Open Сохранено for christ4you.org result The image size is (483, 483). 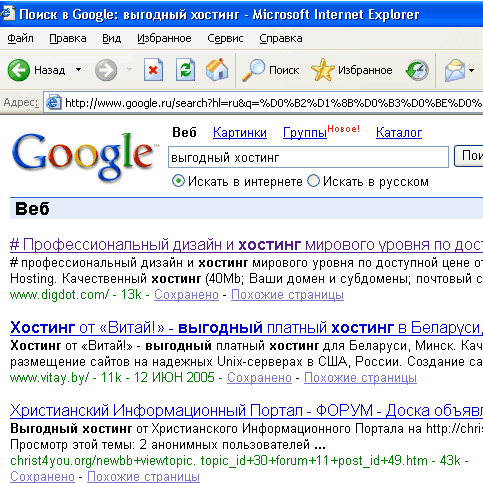pos(42,476)
